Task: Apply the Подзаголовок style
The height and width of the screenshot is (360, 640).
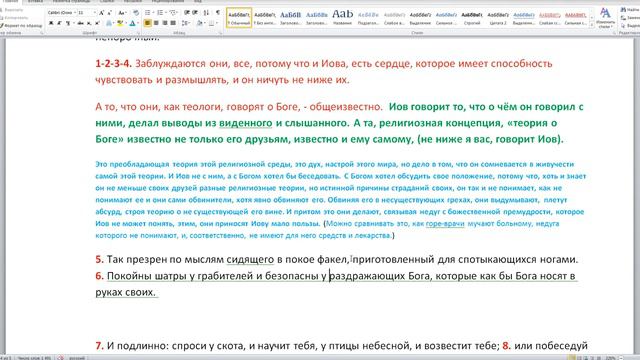Action: pos(368,18)
